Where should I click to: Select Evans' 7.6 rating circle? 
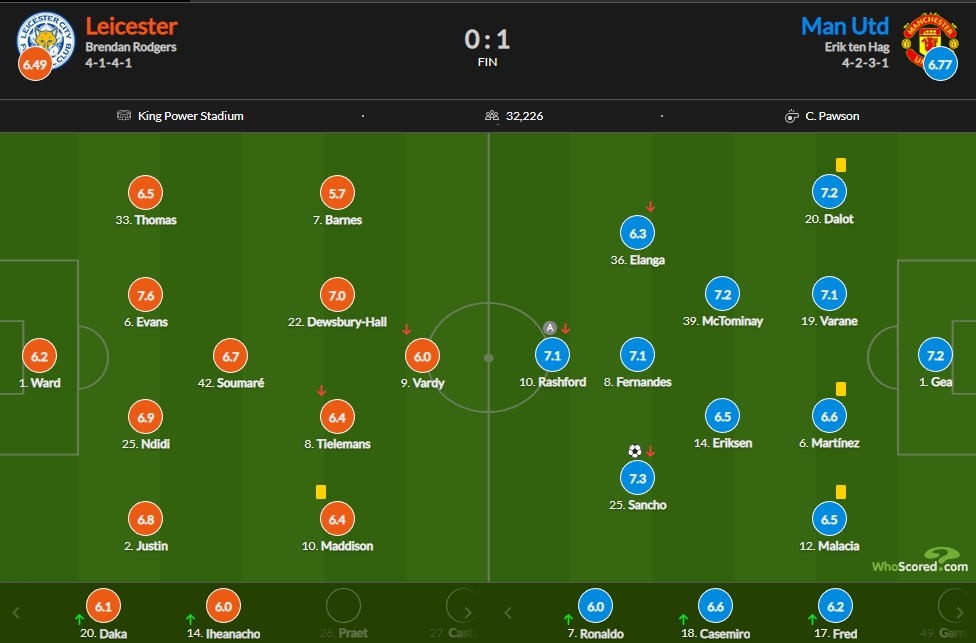click(146, 295)
